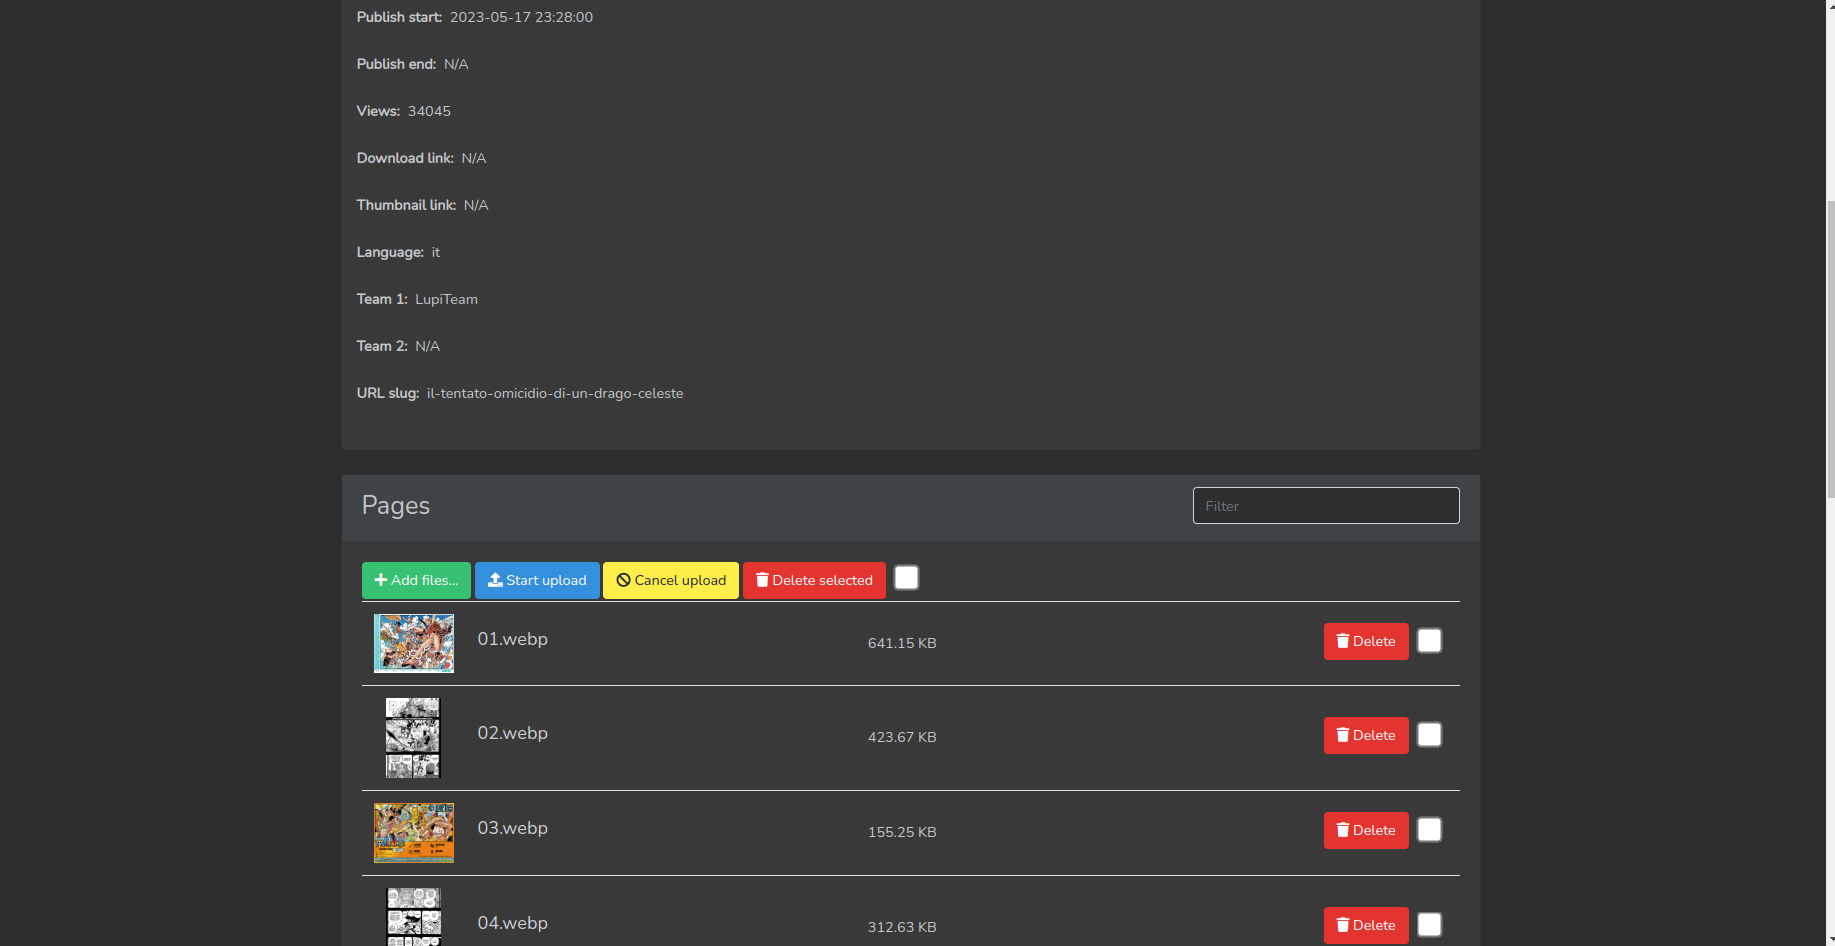Check the checkbox for 01.webp

click(1429, 640)
